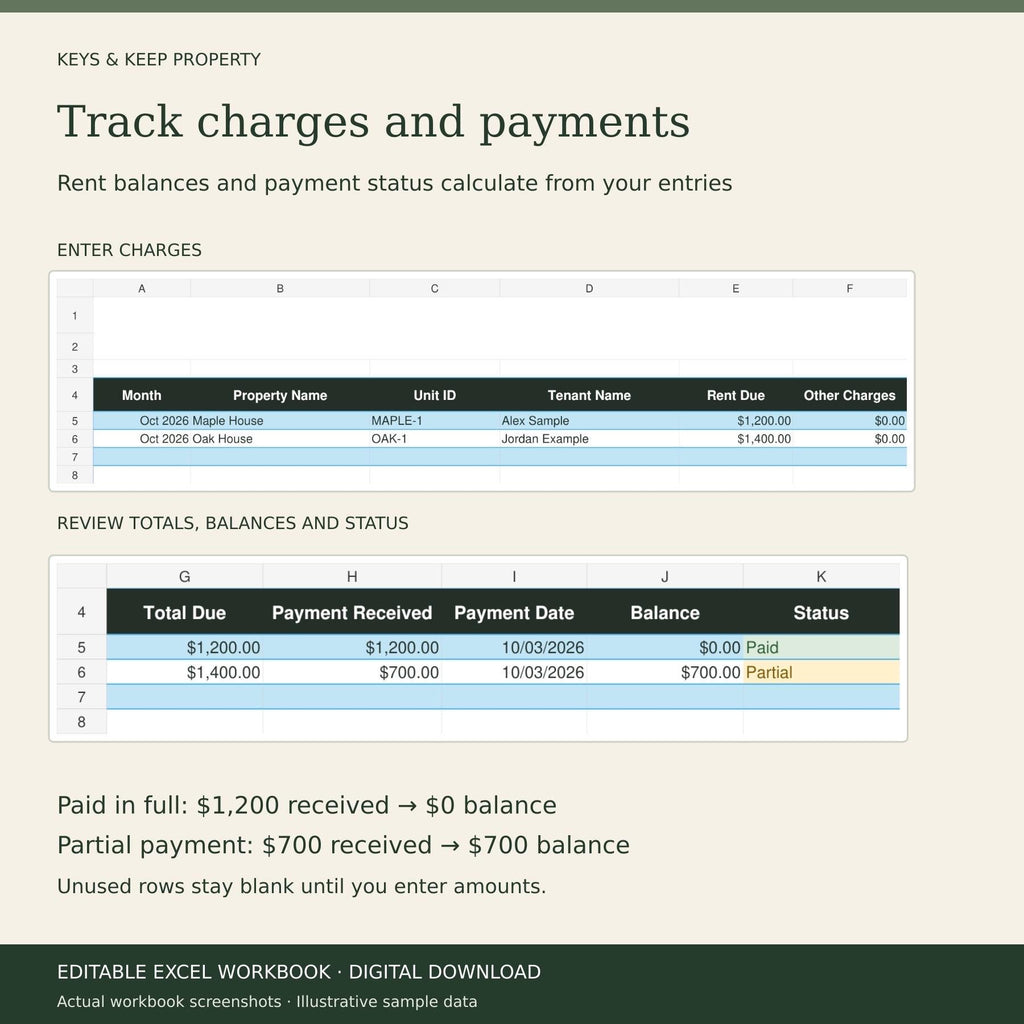Select row 8 header in totals sheet

[x=82, y=722]
